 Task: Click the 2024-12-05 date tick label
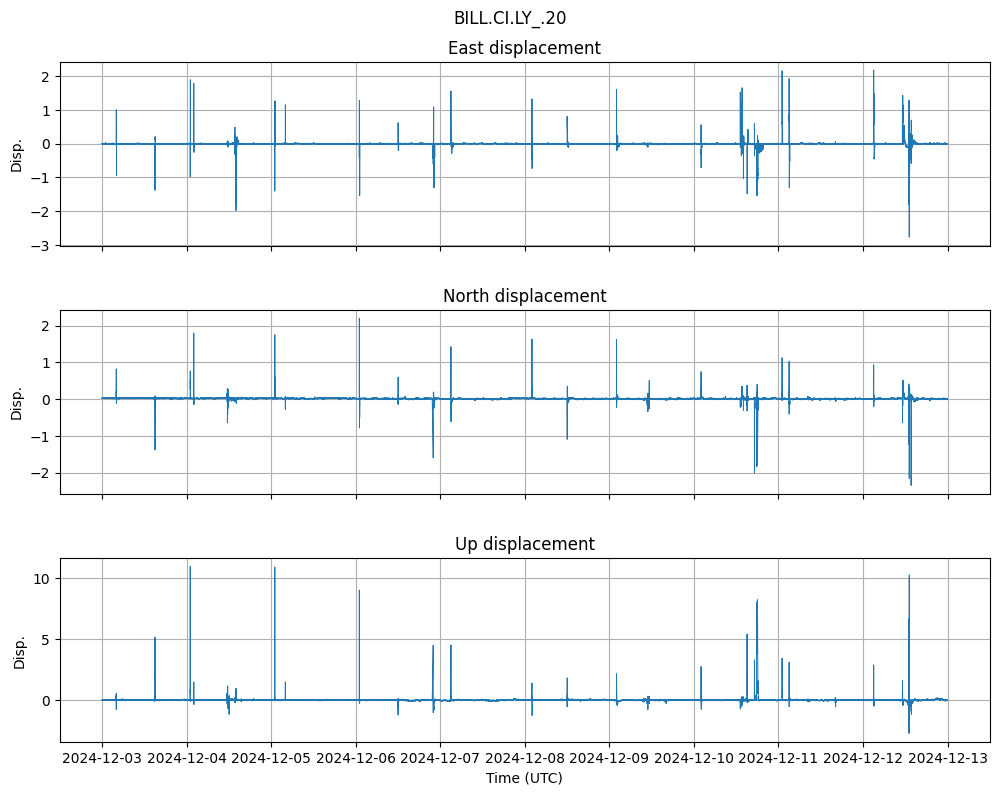(271, 759)
